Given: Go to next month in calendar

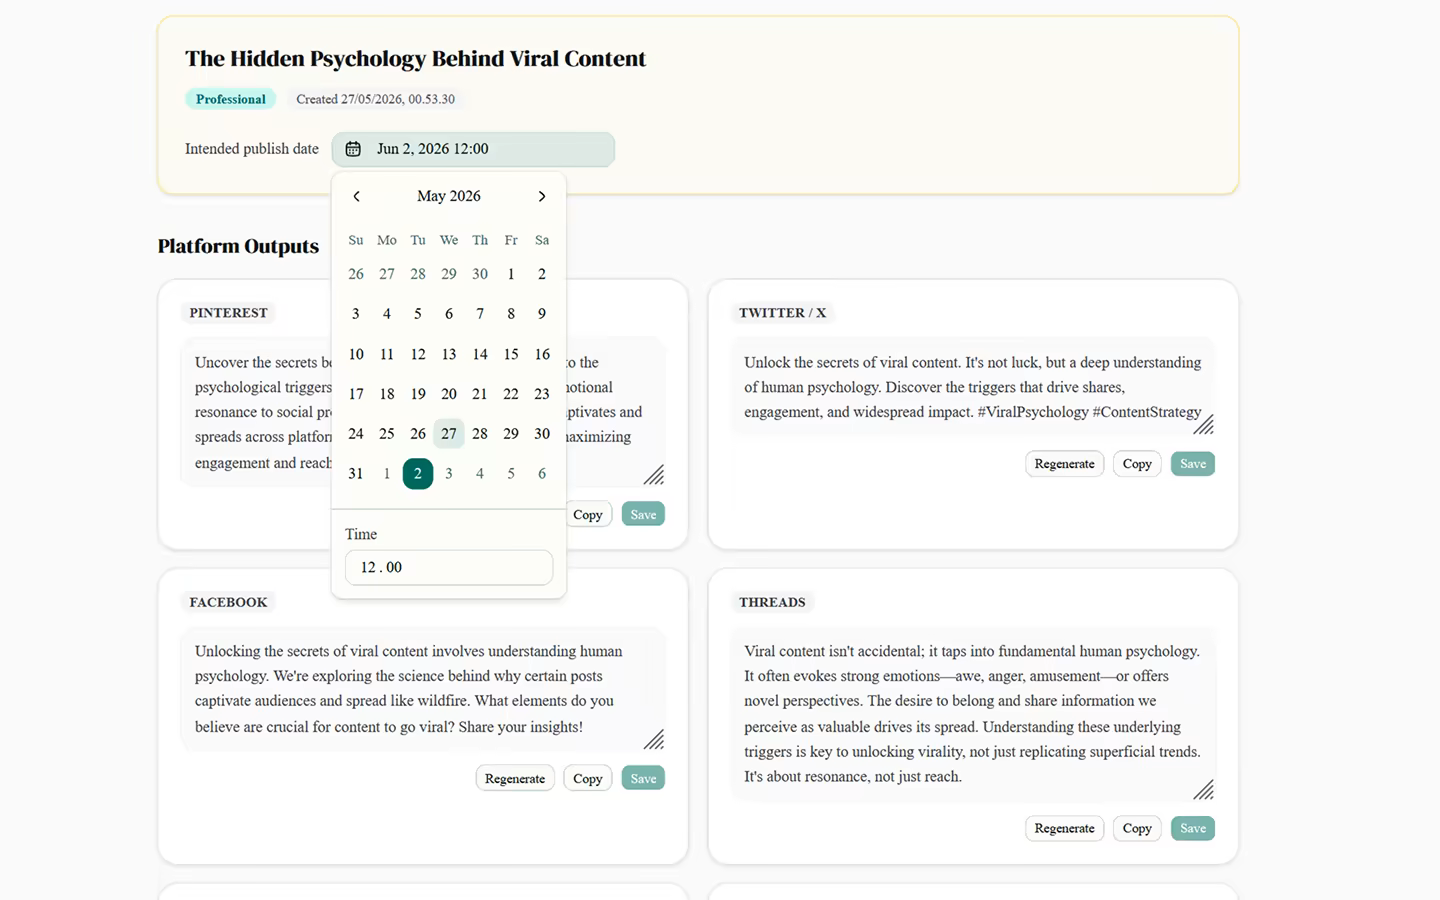Looking at the screenshot, I should tap(542, 196).
